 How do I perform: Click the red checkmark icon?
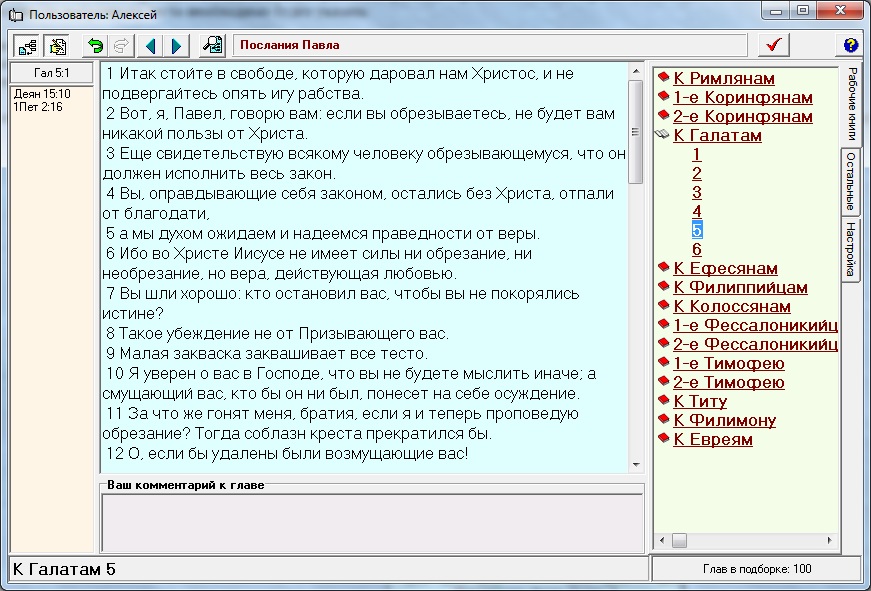[x=773, y=45]
